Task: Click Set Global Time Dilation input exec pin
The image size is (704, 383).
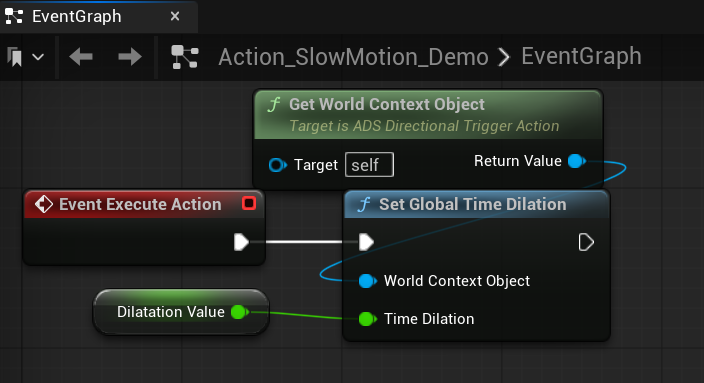Action: pos(366,242)
